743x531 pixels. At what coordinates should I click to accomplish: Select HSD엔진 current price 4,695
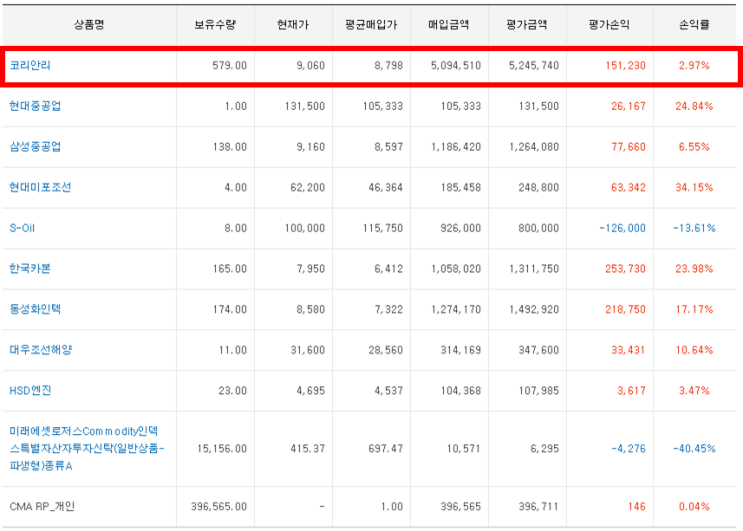pyautogui.click(x=311, y=392)
